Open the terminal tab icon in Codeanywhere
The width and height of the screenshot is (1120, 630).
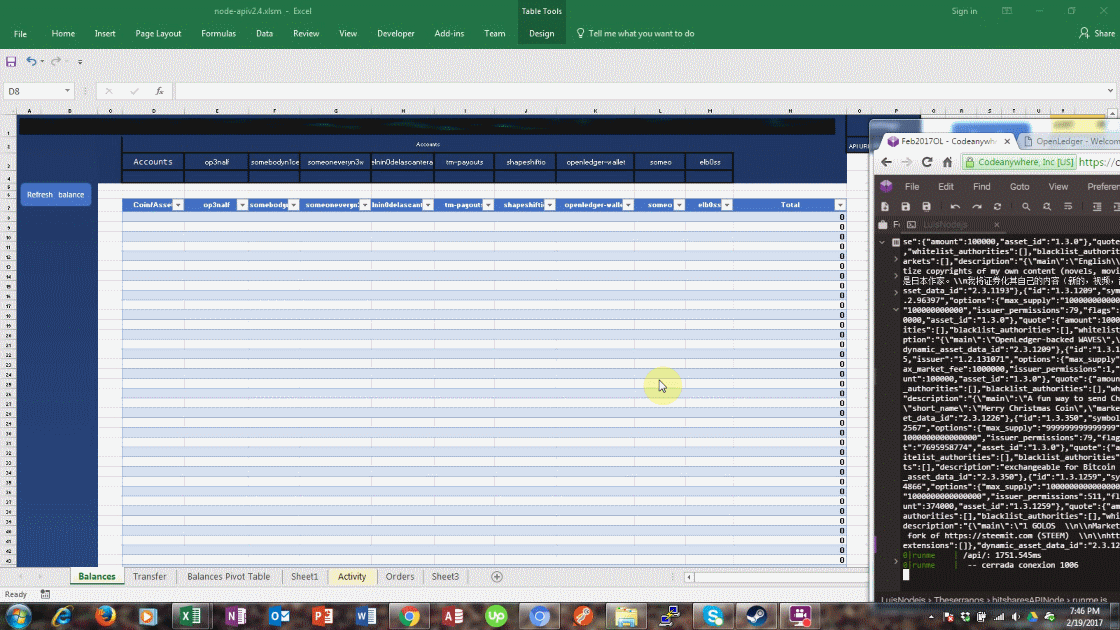click(x=911, y=224)
